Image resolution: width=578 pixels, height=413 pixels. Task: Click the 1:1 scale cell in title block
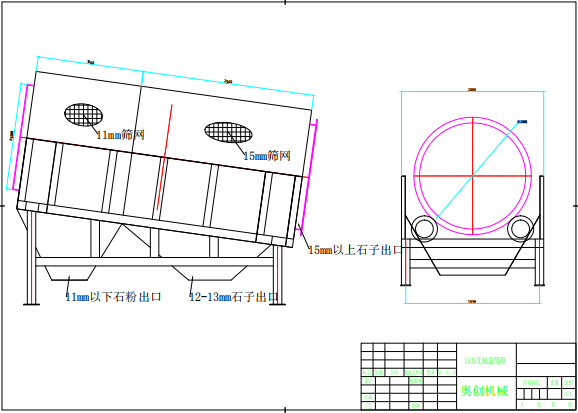pyautogui.click(x=569, y=394)
